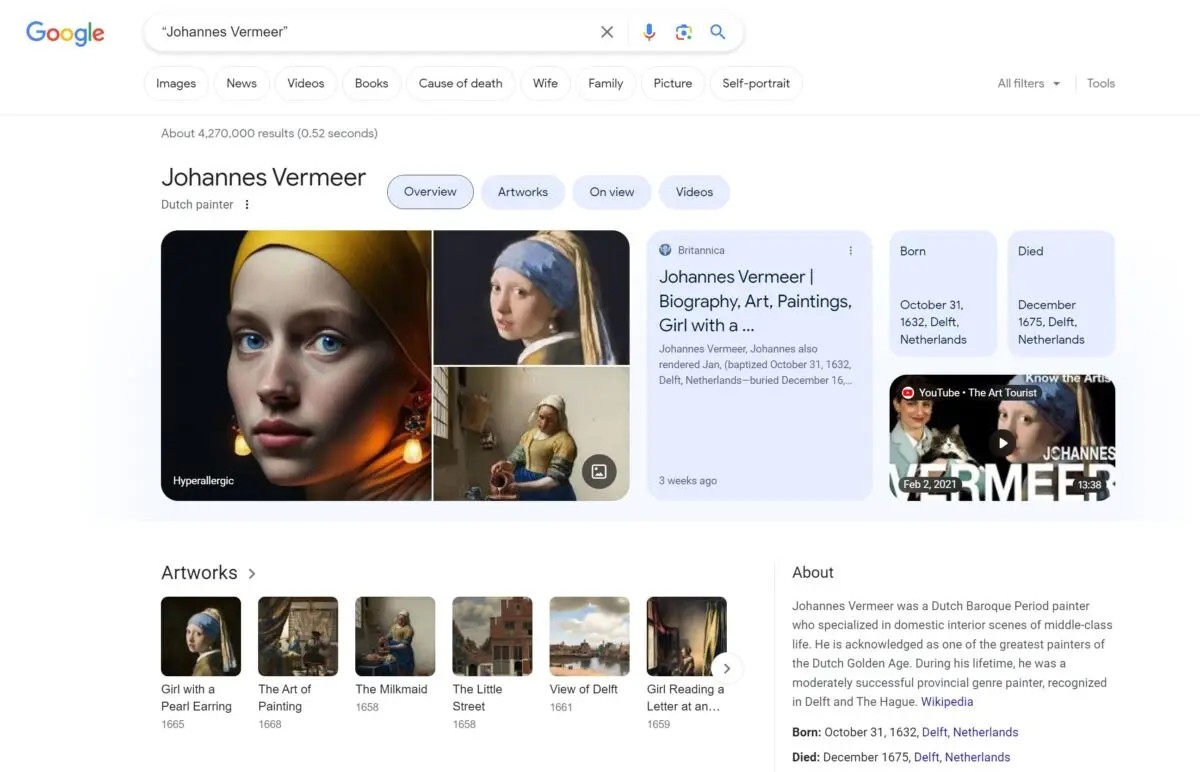The image size is (1200, 772).
Task: Click the next arrow on the Artworks carousel
Action: pos(727,668)
